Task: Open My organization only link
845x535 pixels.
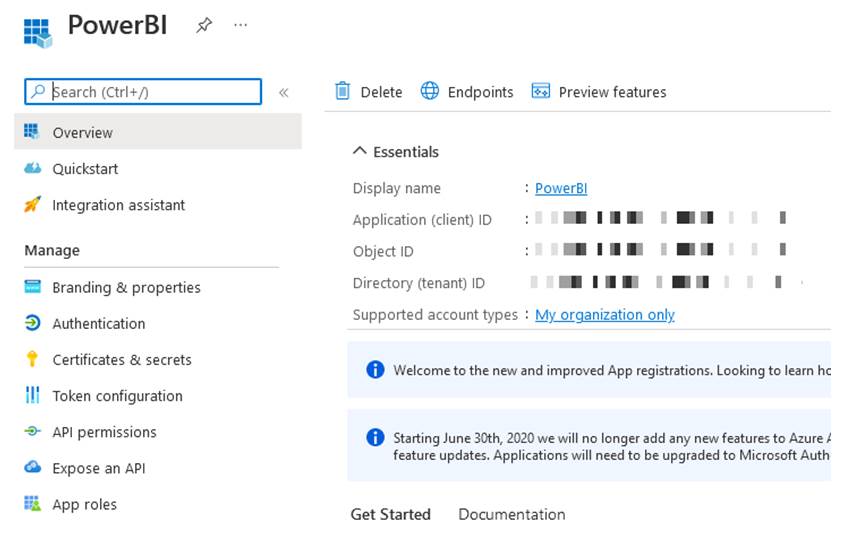Action: (x=605, y=314)
